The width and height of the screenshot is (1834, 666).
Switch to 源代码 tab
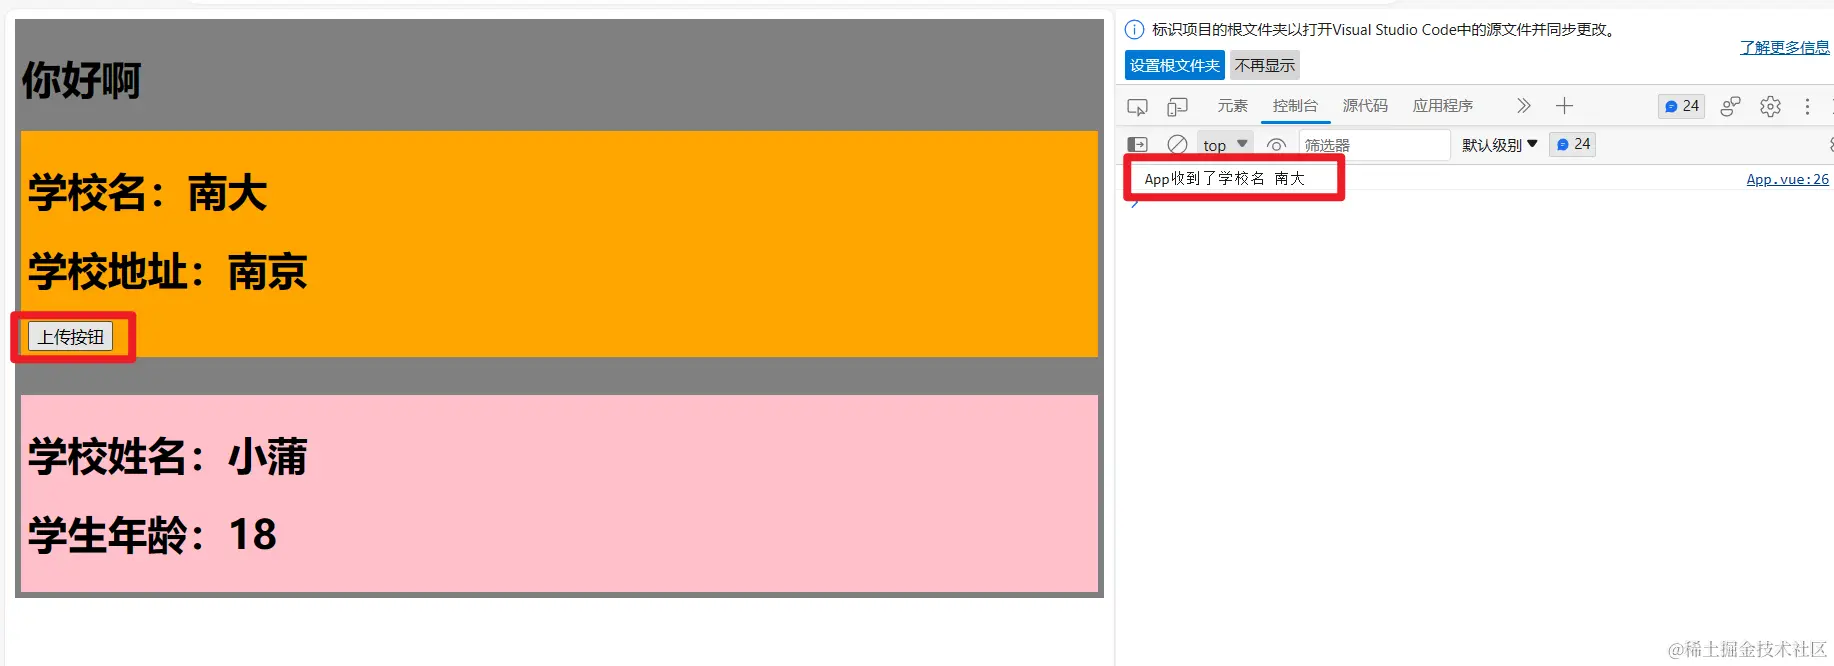(1365, 105)
